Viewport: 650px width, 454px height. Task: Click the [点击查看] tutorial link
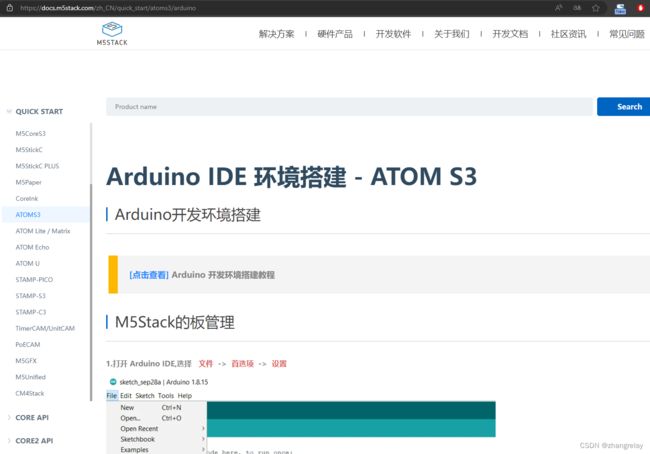(x=149, y=275)
